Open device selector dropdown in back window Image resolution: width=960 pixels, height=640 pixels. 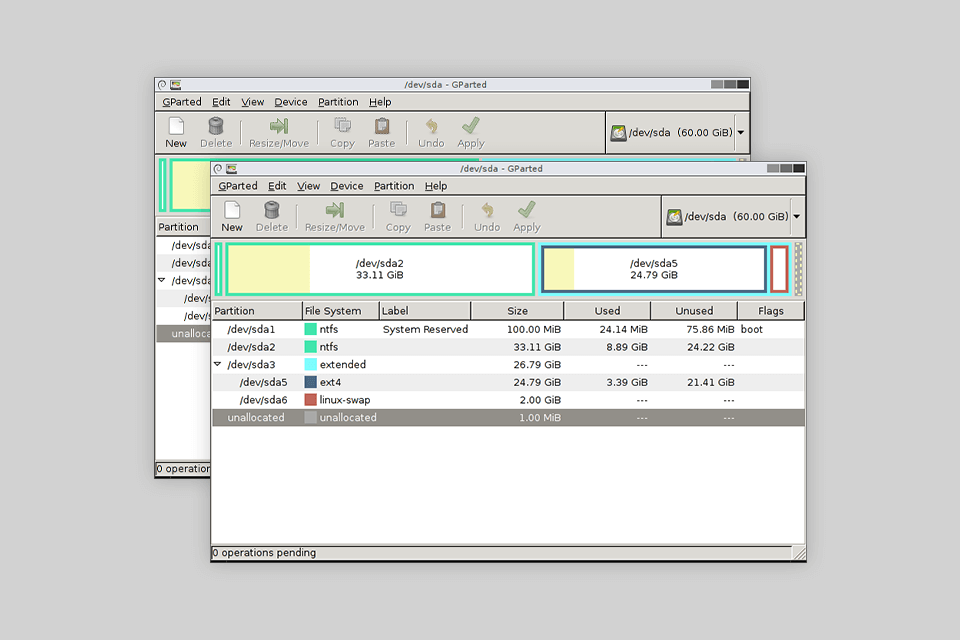click(x=678, y=133)
